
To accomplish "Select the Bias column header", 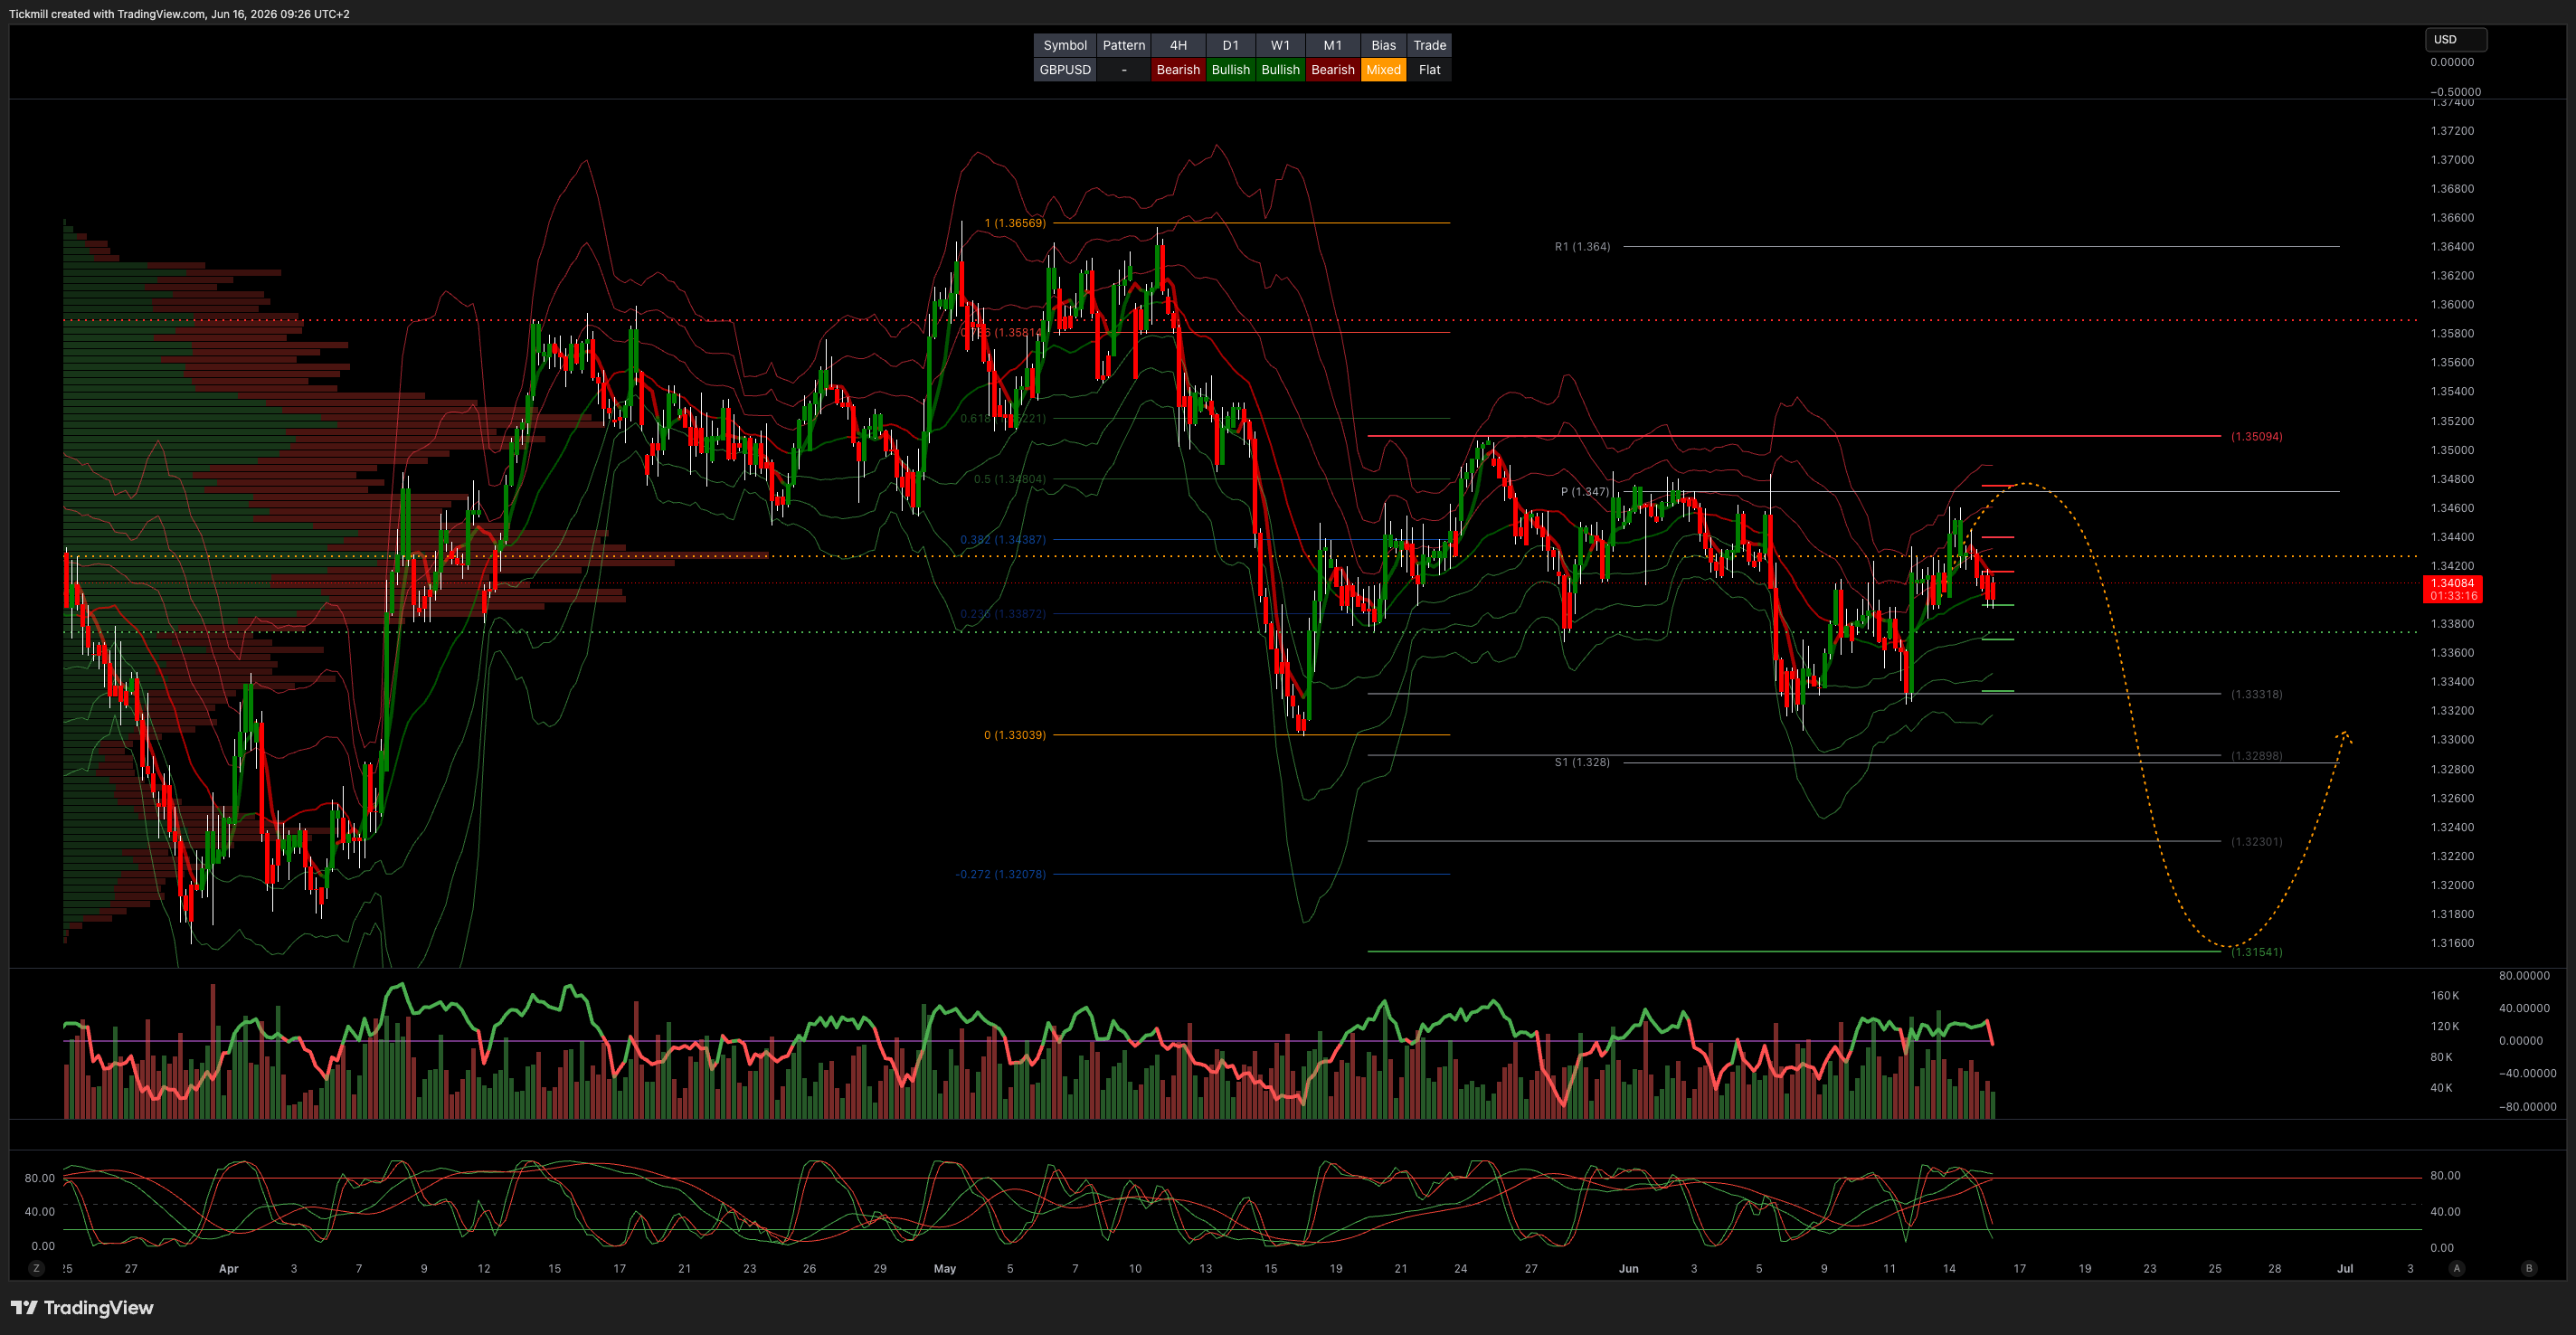I will 1384,45.
